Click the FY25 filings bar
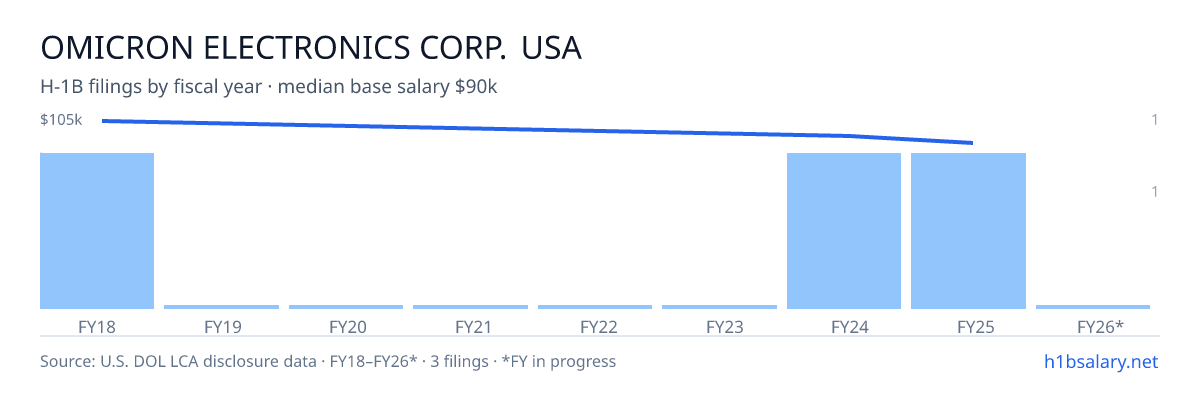 coord(969,231)
